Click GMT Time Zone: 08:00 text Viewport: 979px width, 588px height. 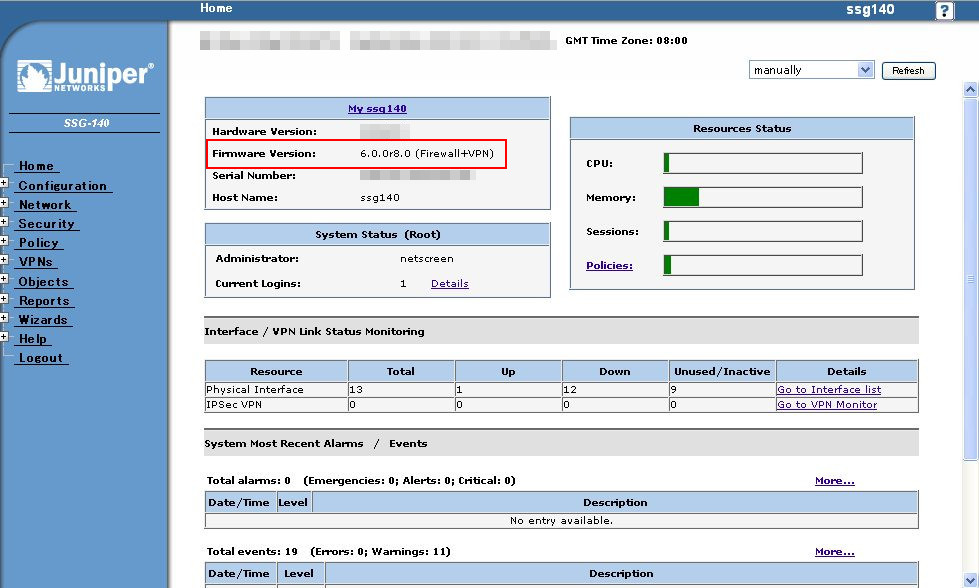626,41
